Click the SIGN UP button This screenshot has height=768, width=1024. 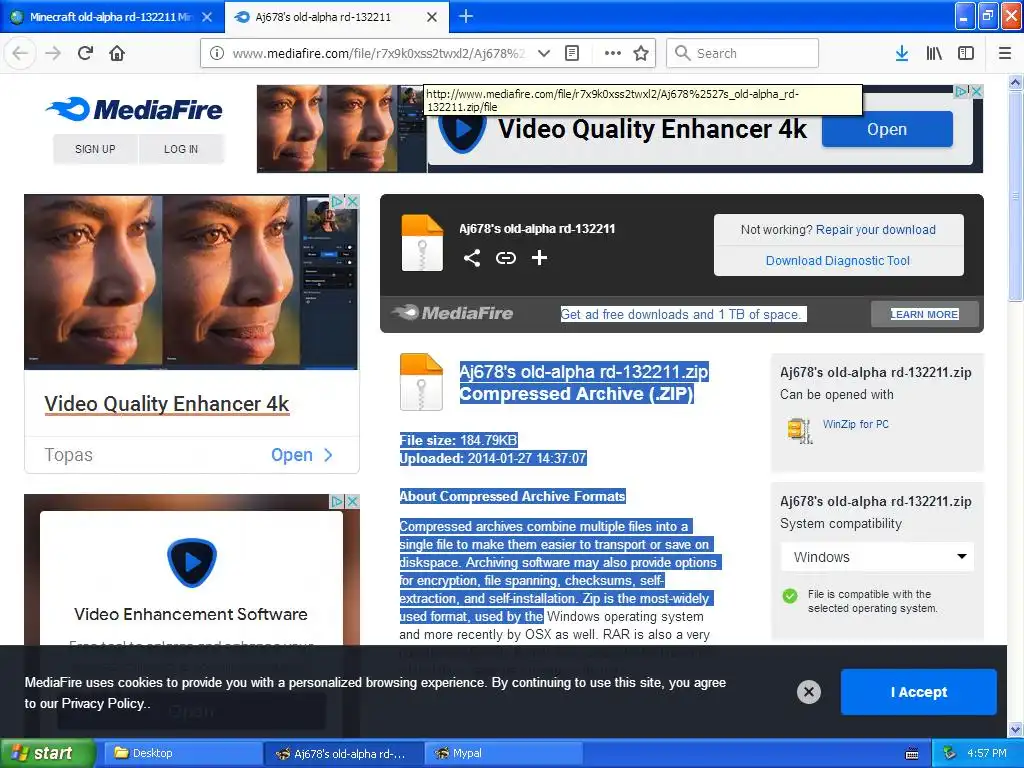[95, 149]
